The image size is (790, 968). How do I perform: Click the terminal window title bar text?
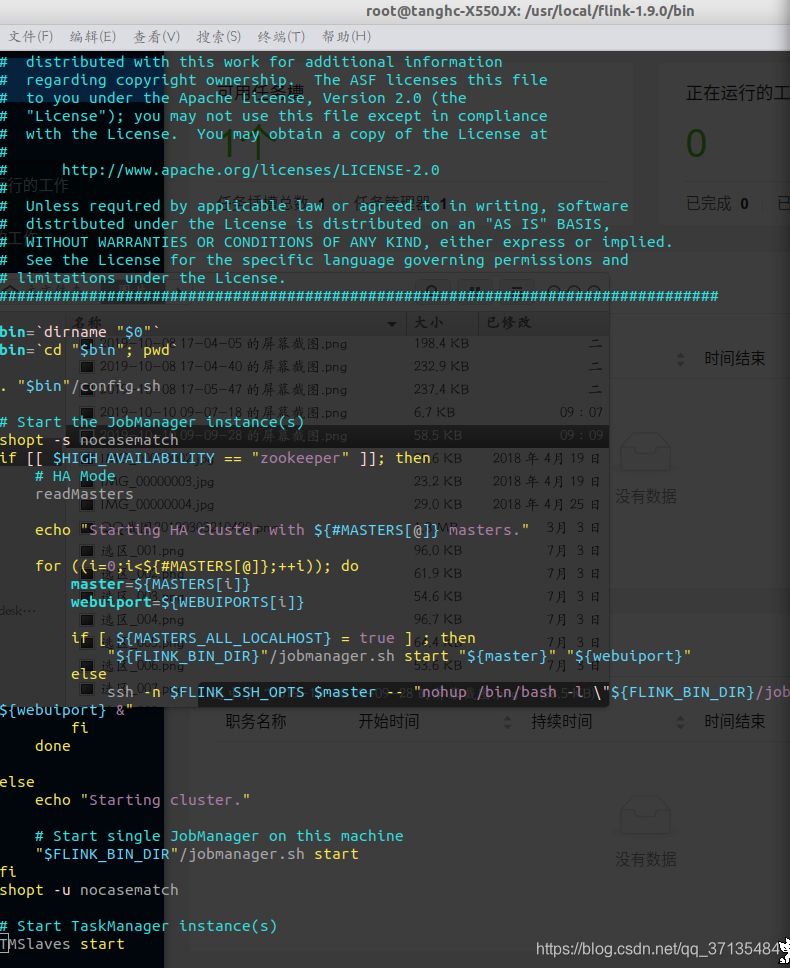(530, 11)
